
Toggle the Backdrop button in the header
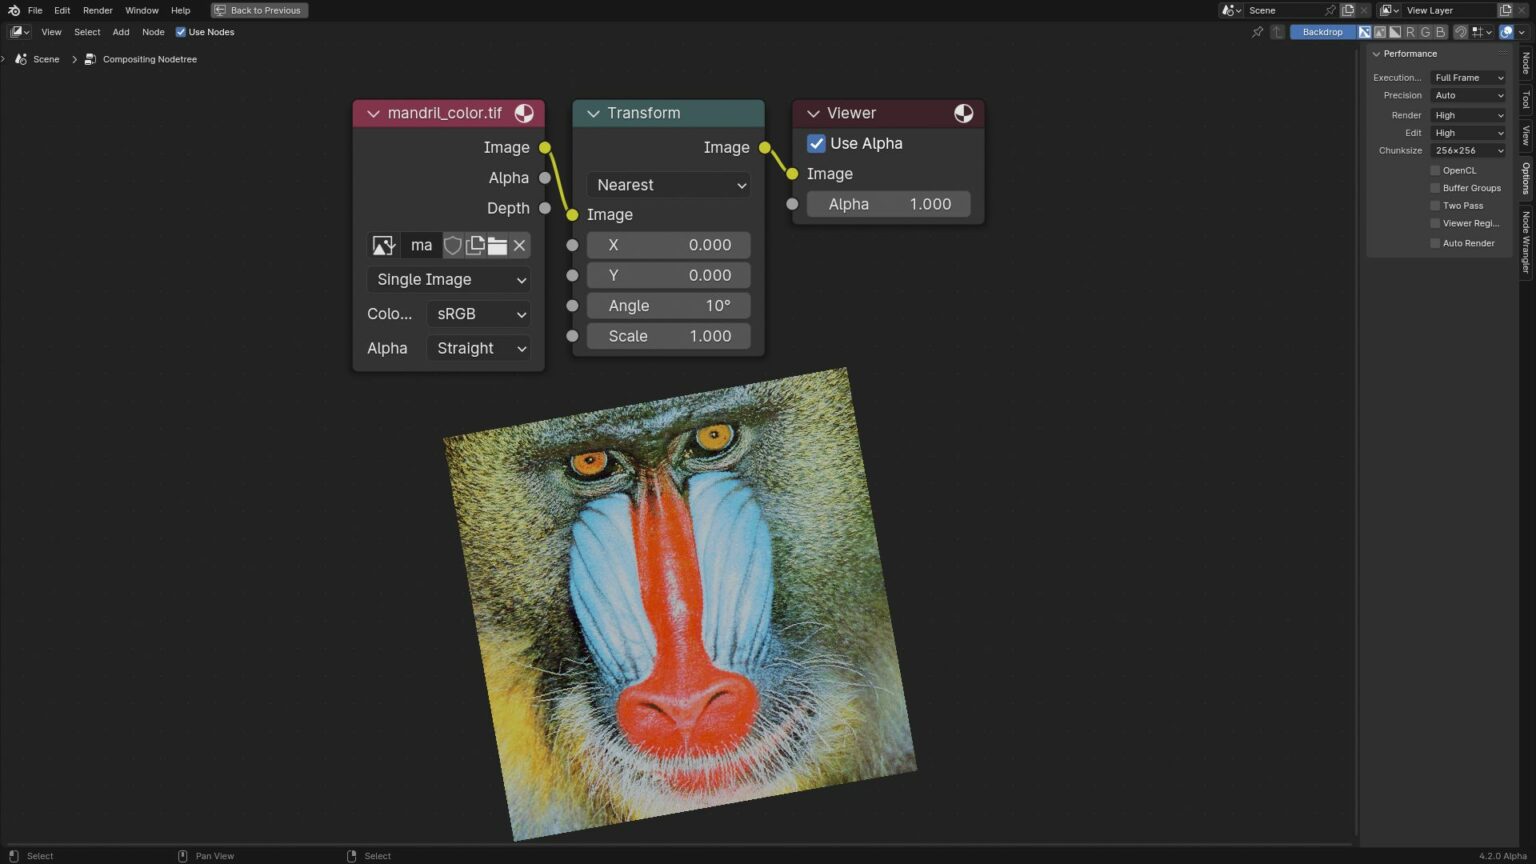click(1322, 31)
